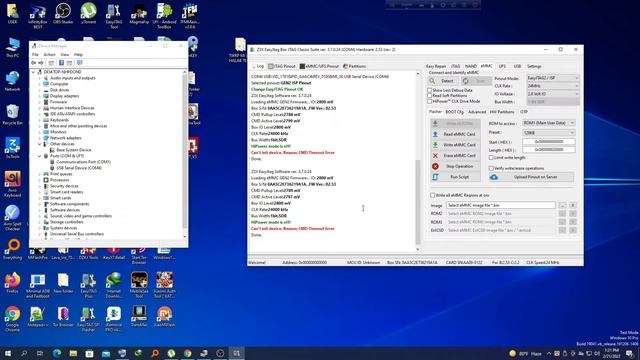This screenshot has height=360, width=640.
Task: Open the CLK Rate dropdown
Action: [x=553, y=86]
